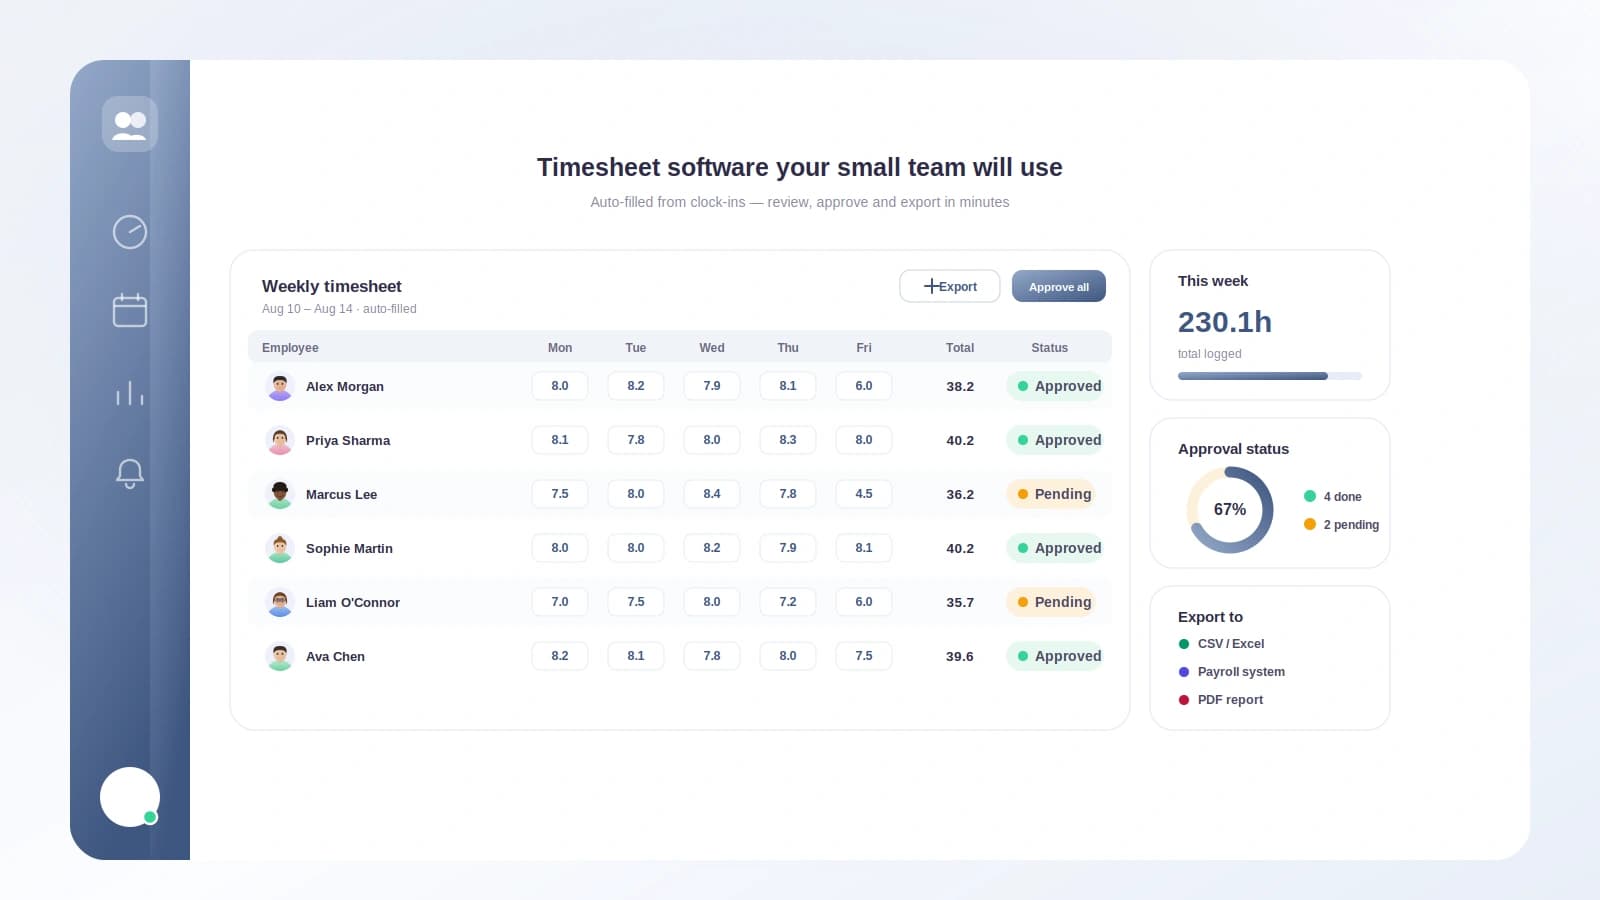This screenshot has width=1600, height=900.
Task: Select Ava Chen's Friday hours field
Action: pos(864,656)
